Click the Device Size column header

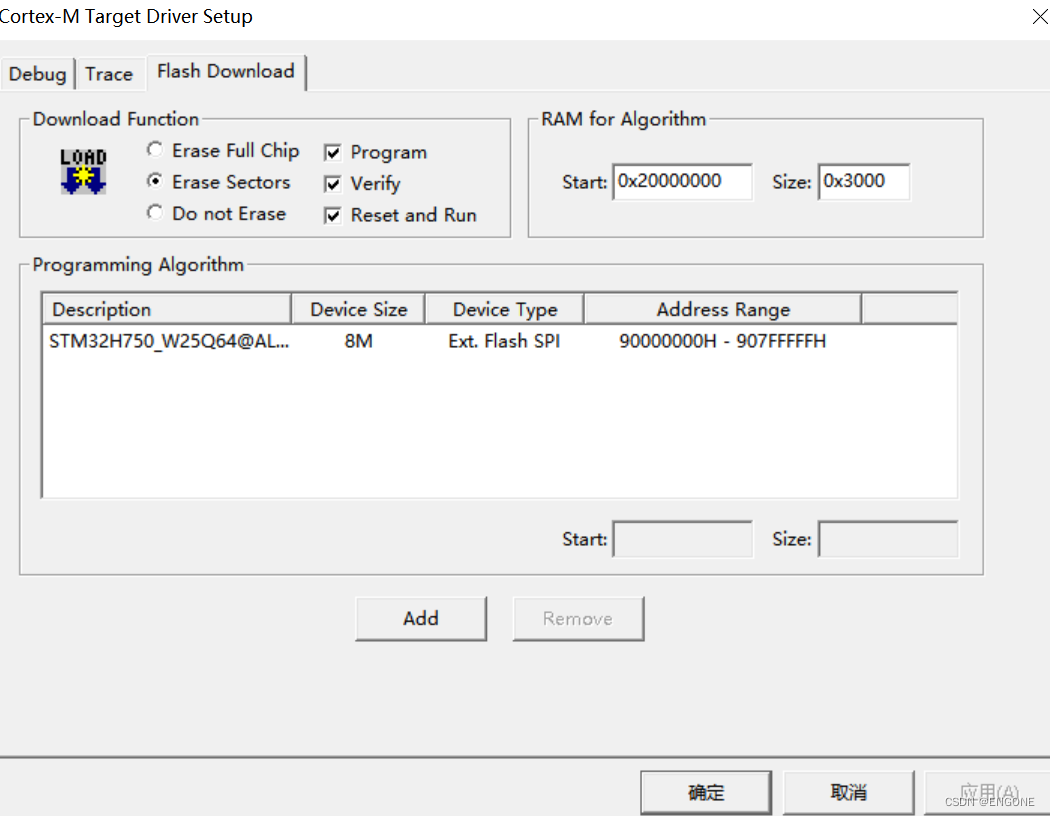[359, 309]
